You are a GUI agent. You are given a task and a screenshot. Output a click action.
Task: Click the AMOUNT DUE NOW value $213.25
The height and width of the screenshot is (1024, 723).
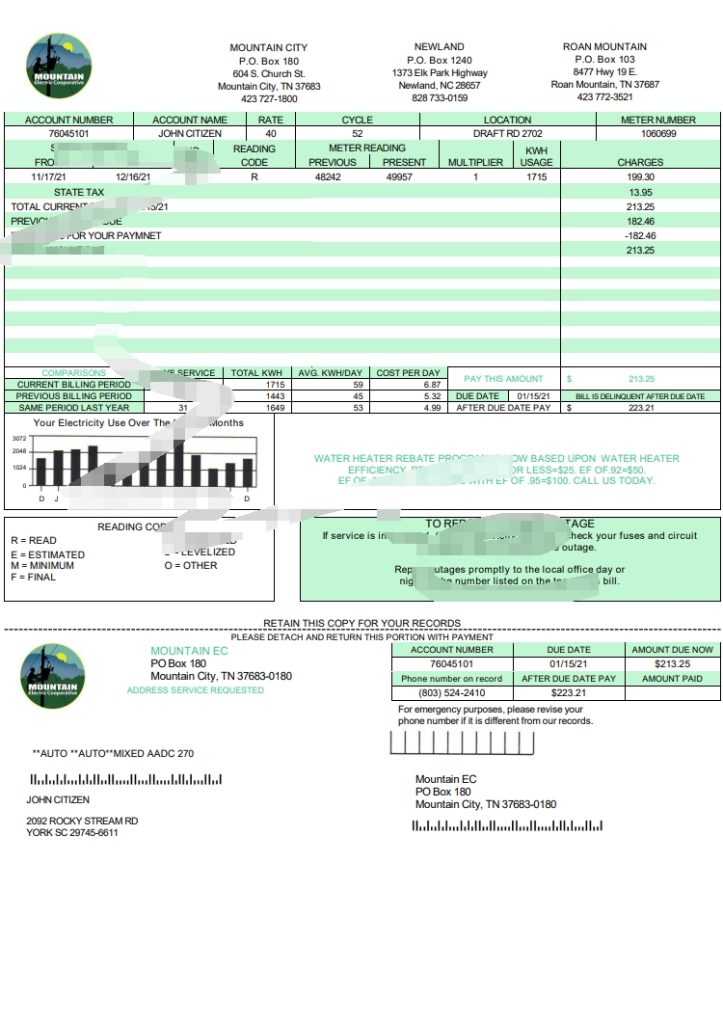point(672,664)
